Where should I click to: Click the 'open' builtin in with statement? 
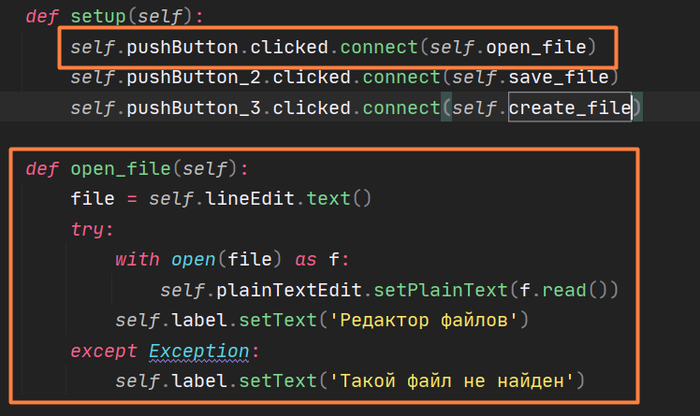[x=193, y=260]
